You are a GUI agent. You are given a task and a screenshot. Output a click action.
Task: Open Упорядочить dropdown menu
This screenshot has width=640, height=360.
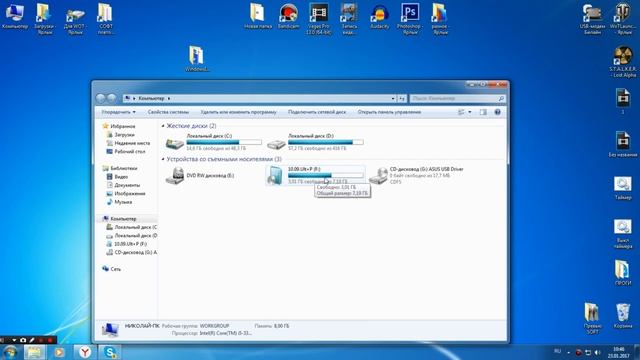tap(118, 112)
